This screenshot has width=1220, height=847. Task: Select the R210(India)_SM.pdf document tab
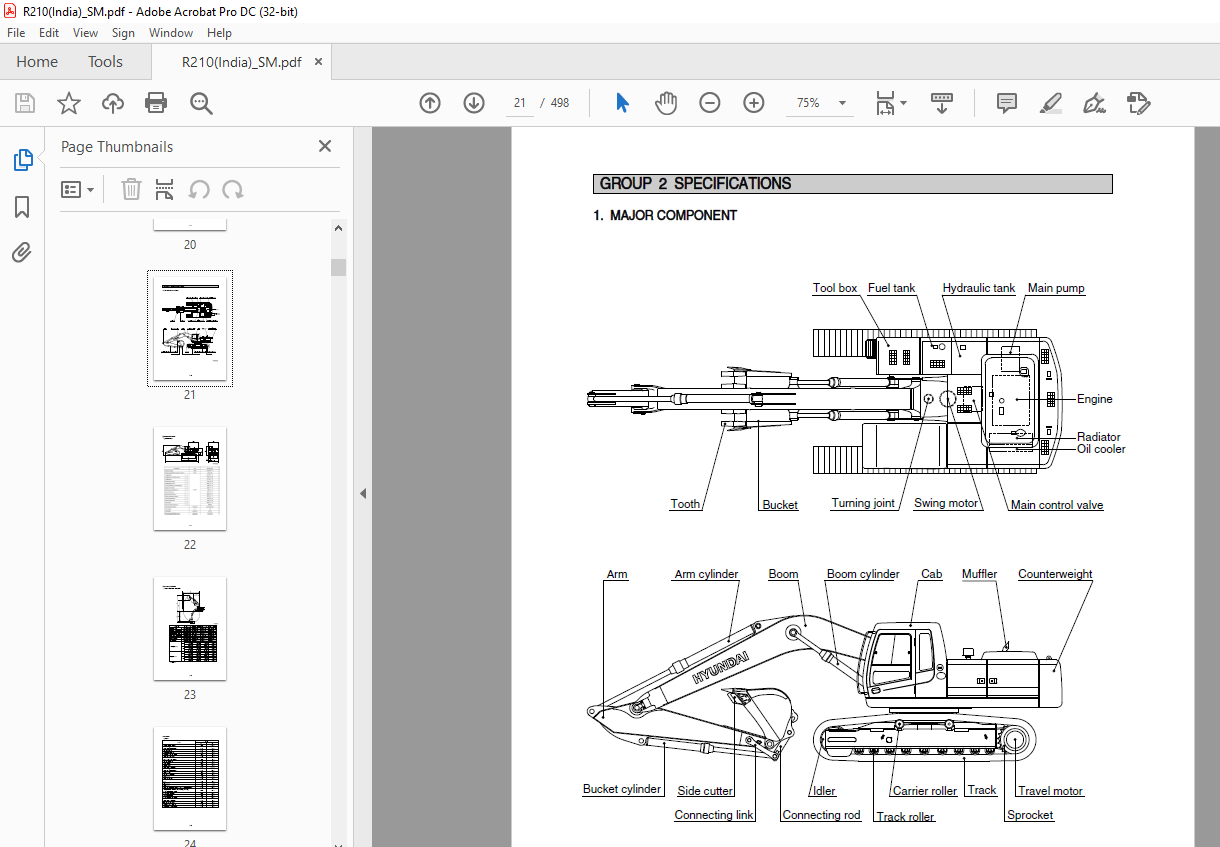[242, 62]
